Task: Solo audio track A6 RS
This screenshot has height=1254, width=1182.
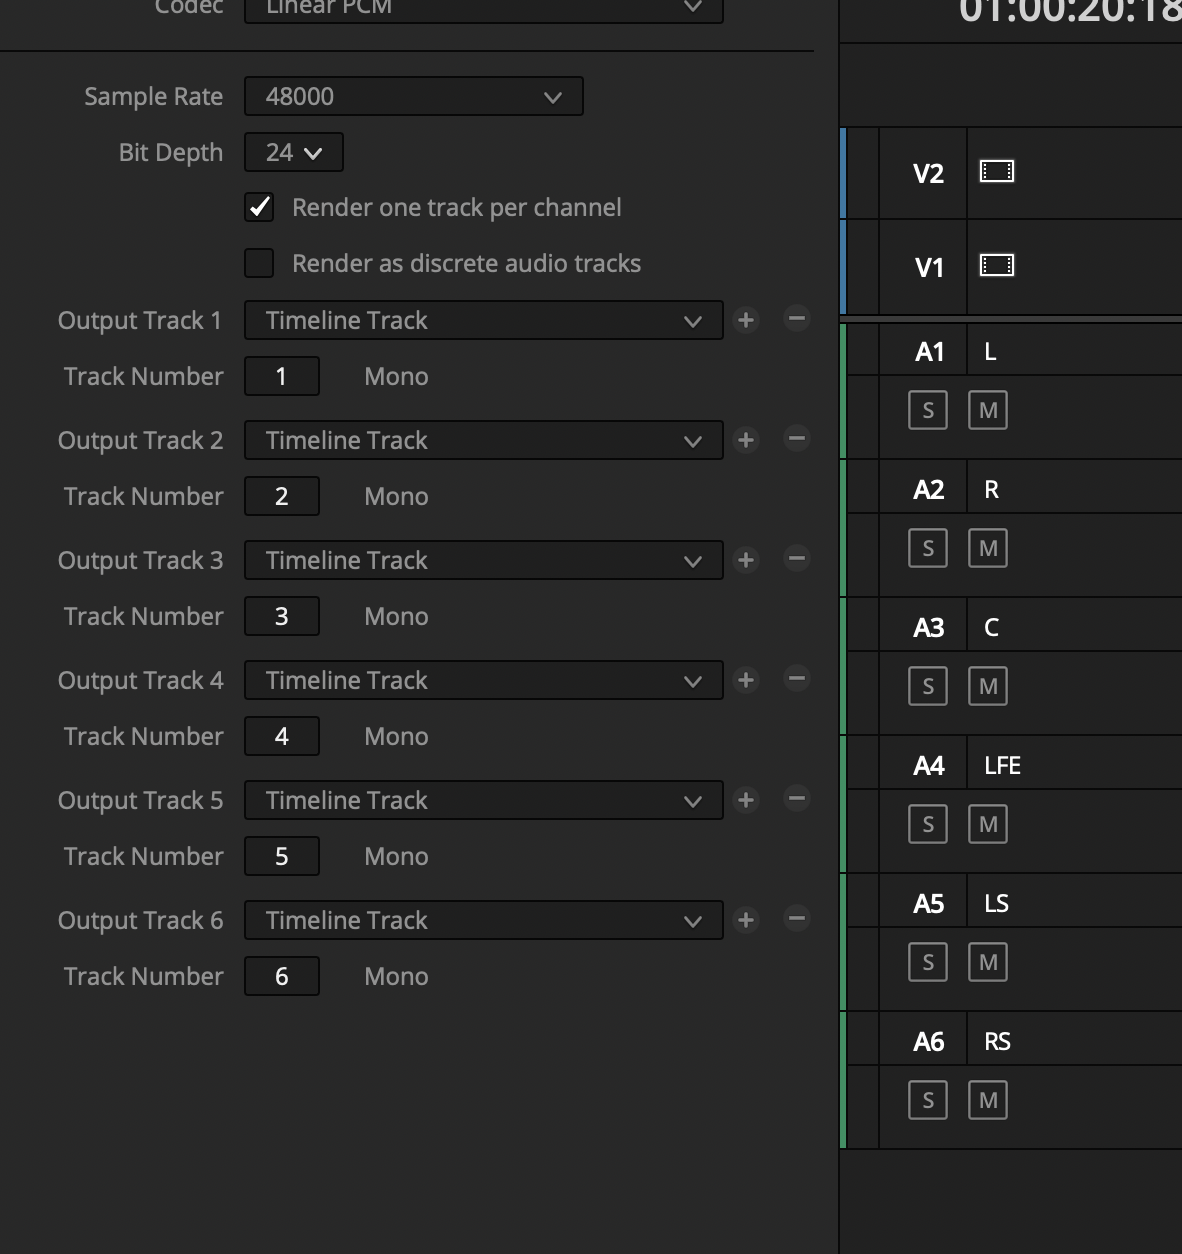Action: point(928,1100)
